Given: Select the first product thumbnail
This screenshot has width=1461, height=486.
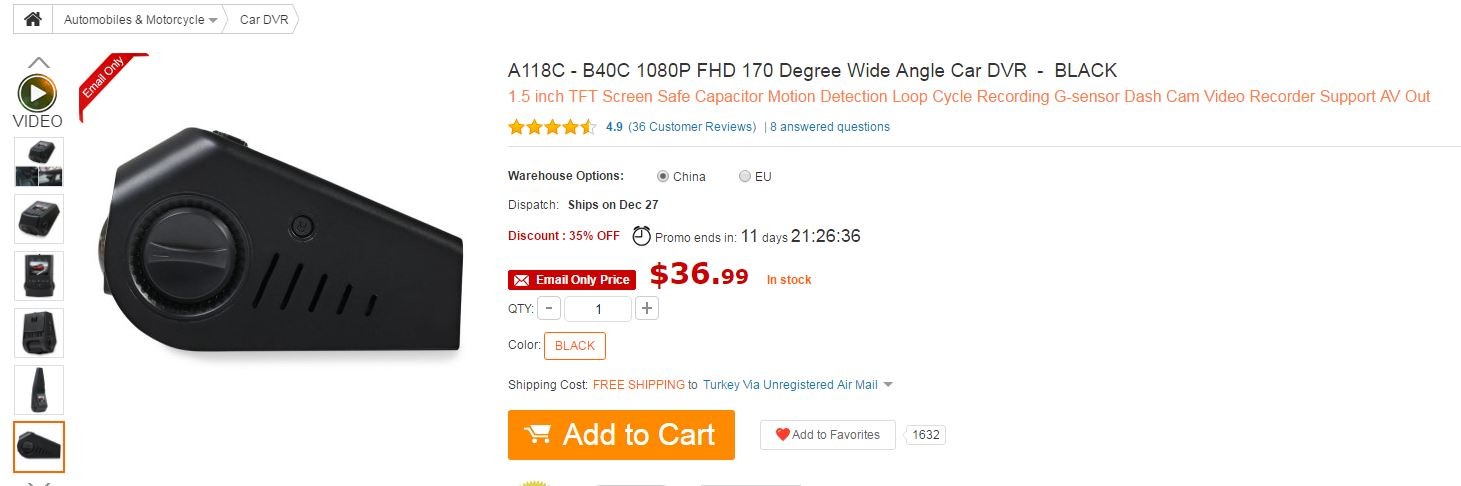Looking at the screenshot, I should click(39, 163).
